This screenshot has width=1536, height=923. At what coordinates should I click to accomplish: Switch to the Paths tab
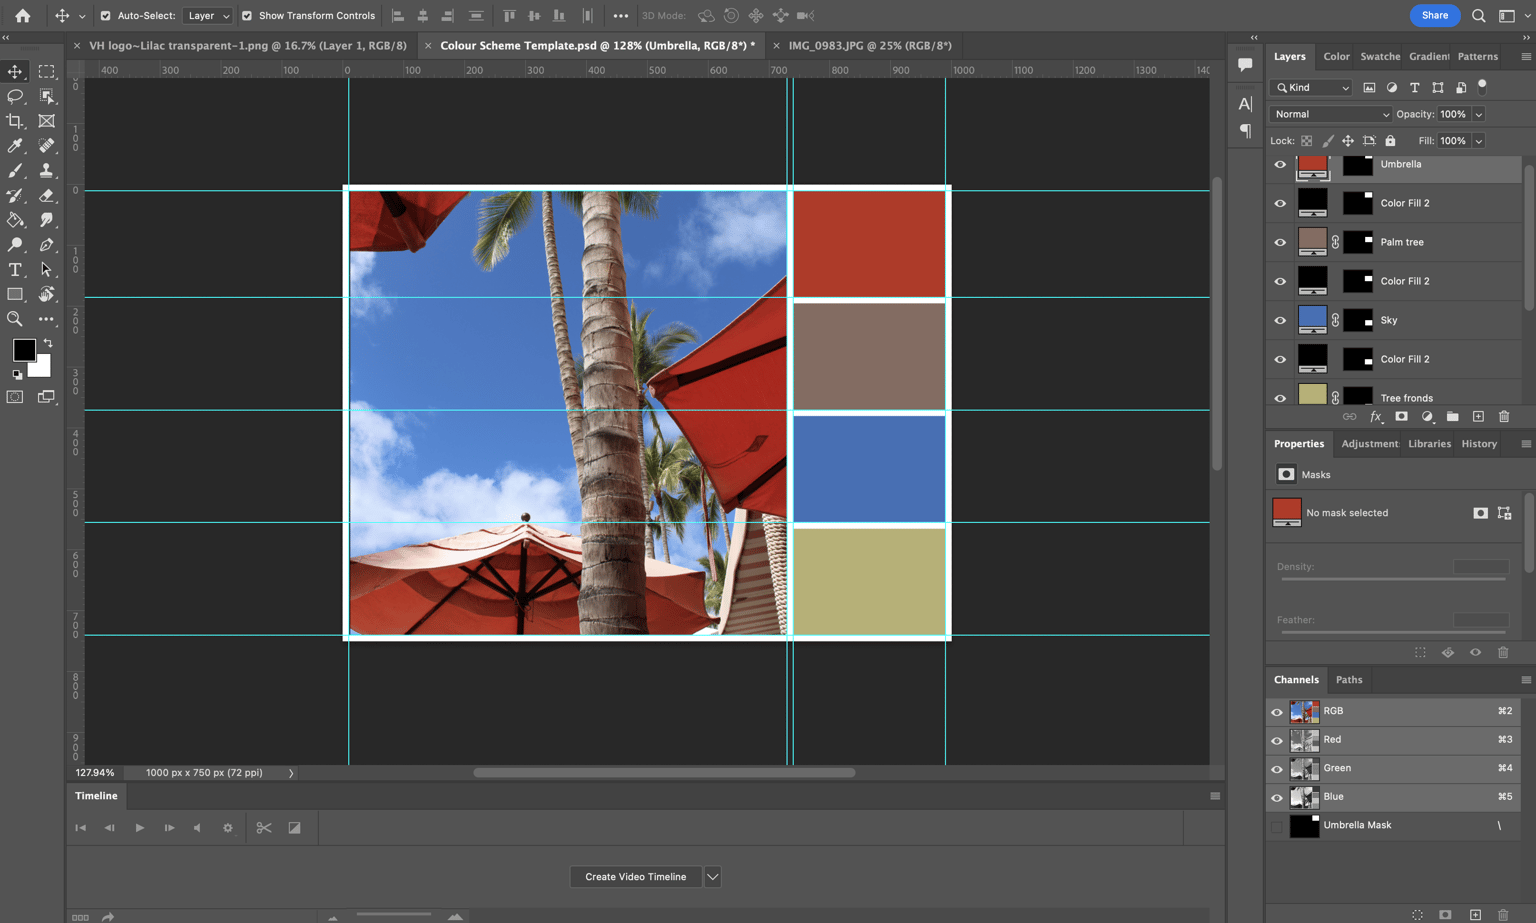coord(1349,680)
